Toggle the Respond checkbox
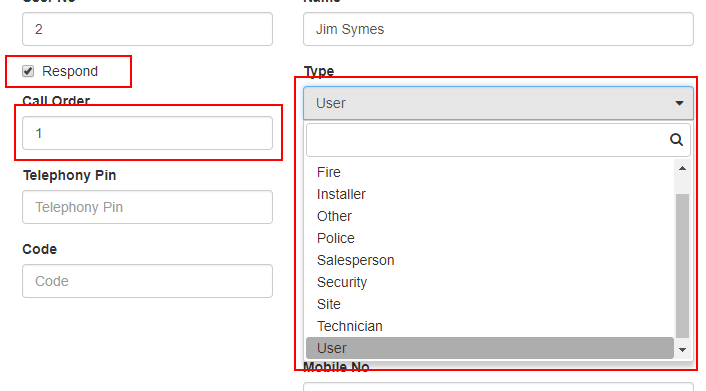The image size is (706, 391). point(28,71)
